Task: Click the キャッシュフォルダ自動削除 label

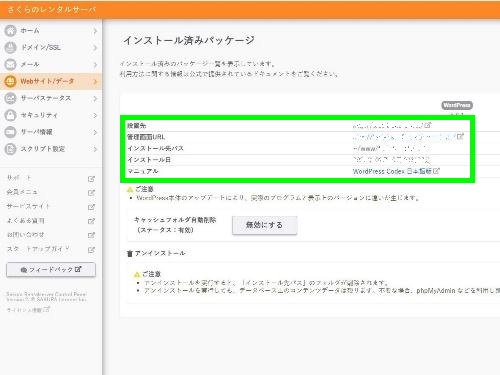Action: click(175, 220)
